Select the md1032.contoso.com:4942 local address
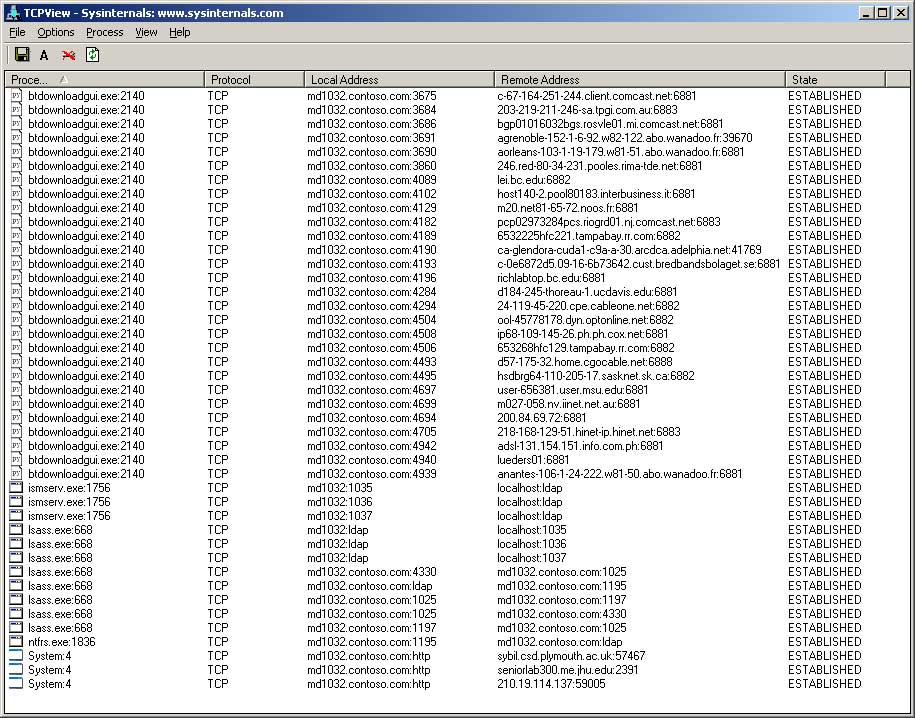 click(372, 446)
